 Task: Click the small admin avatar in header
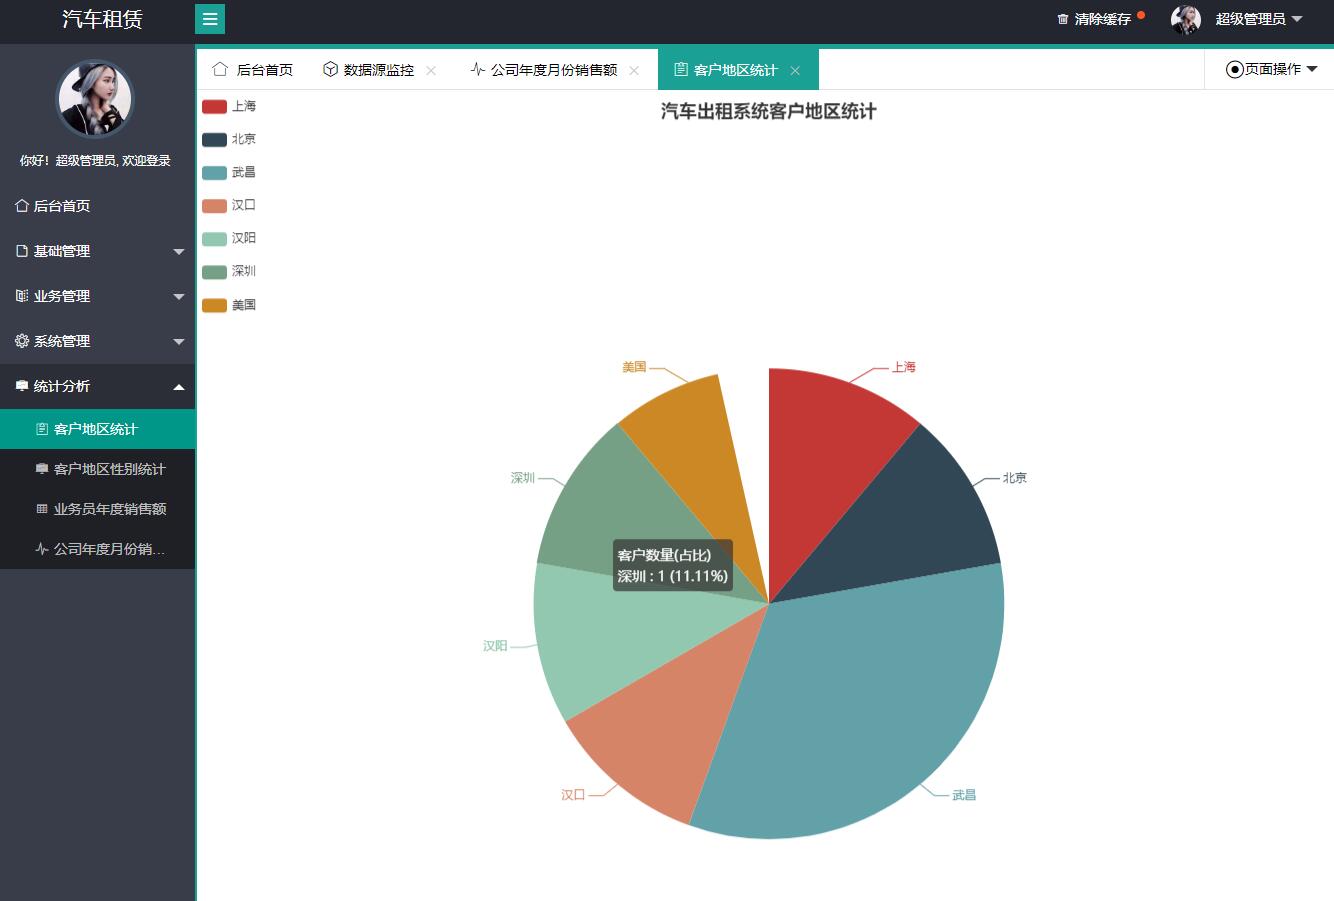point(1186,19)
